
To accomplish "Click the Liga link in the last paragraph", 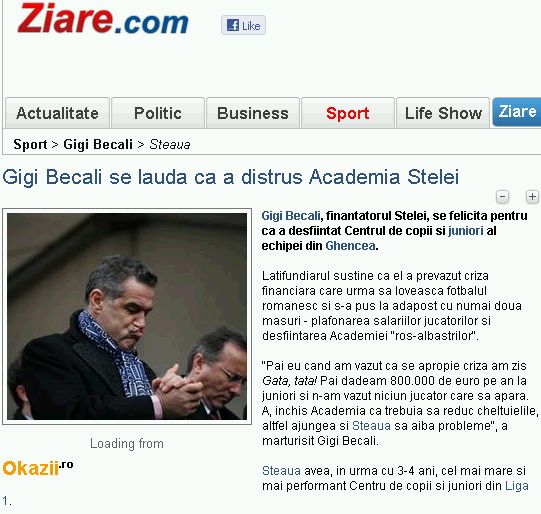I will 517,486.
